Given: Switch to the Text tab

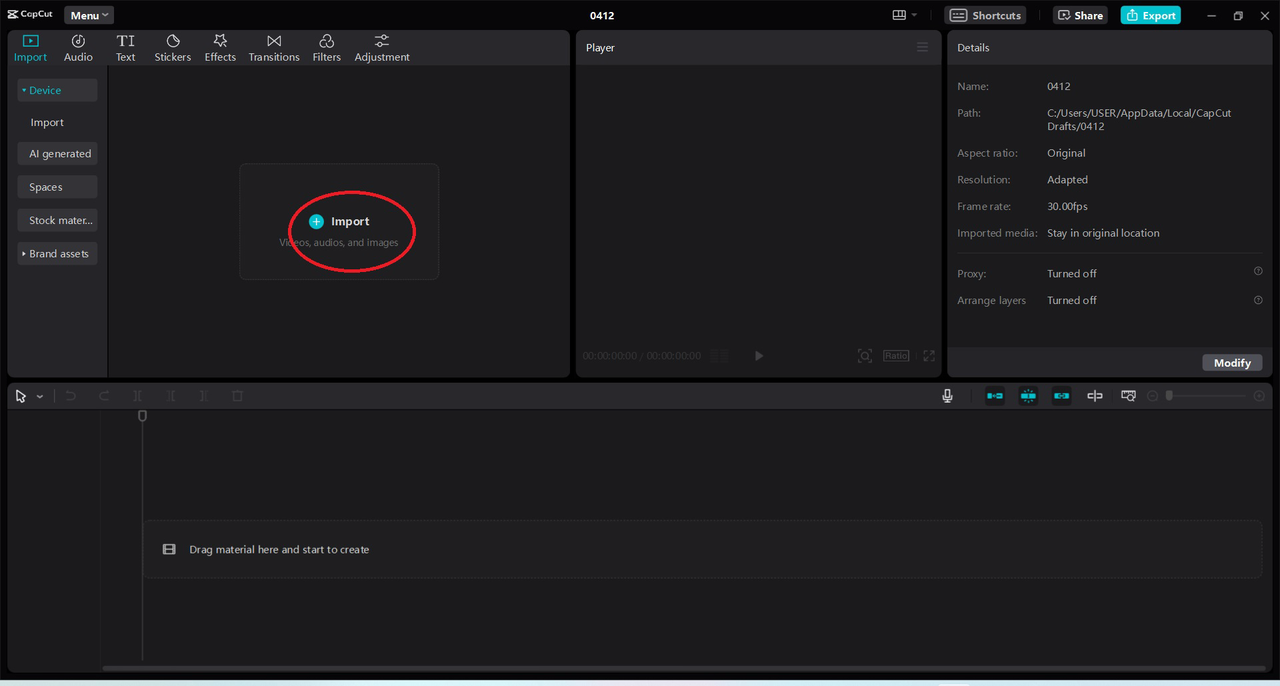Looking at the screenshot, I should click(125, 48).
